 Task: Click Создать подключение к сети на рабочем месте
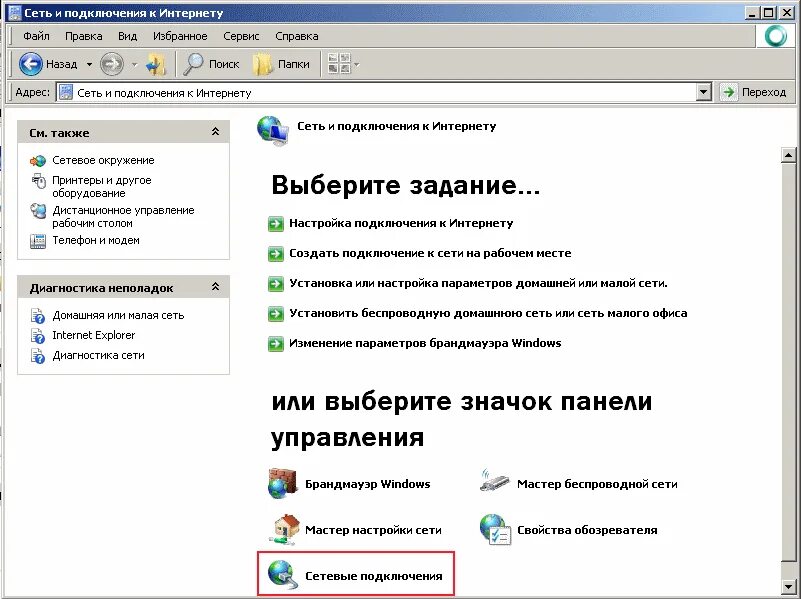(x=430, y=253)
